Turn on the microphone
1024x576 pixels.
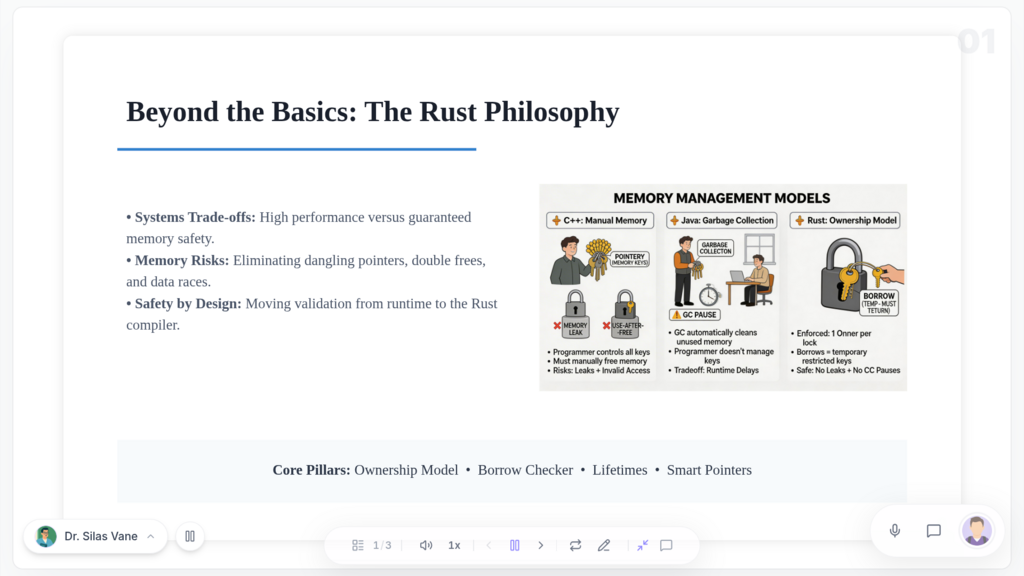[895, 531]
